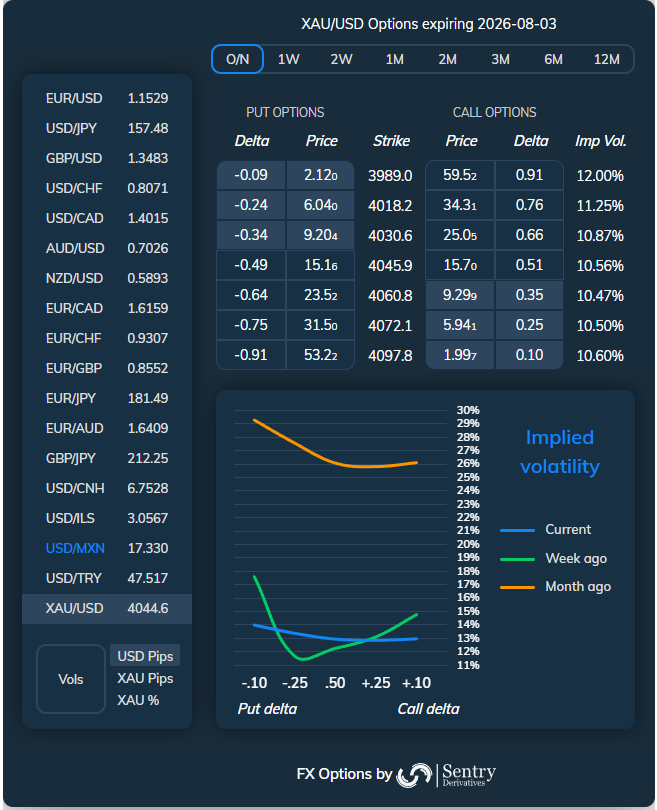Click put price 2.120 cell
657x810 pixels.
click(320, 175)
